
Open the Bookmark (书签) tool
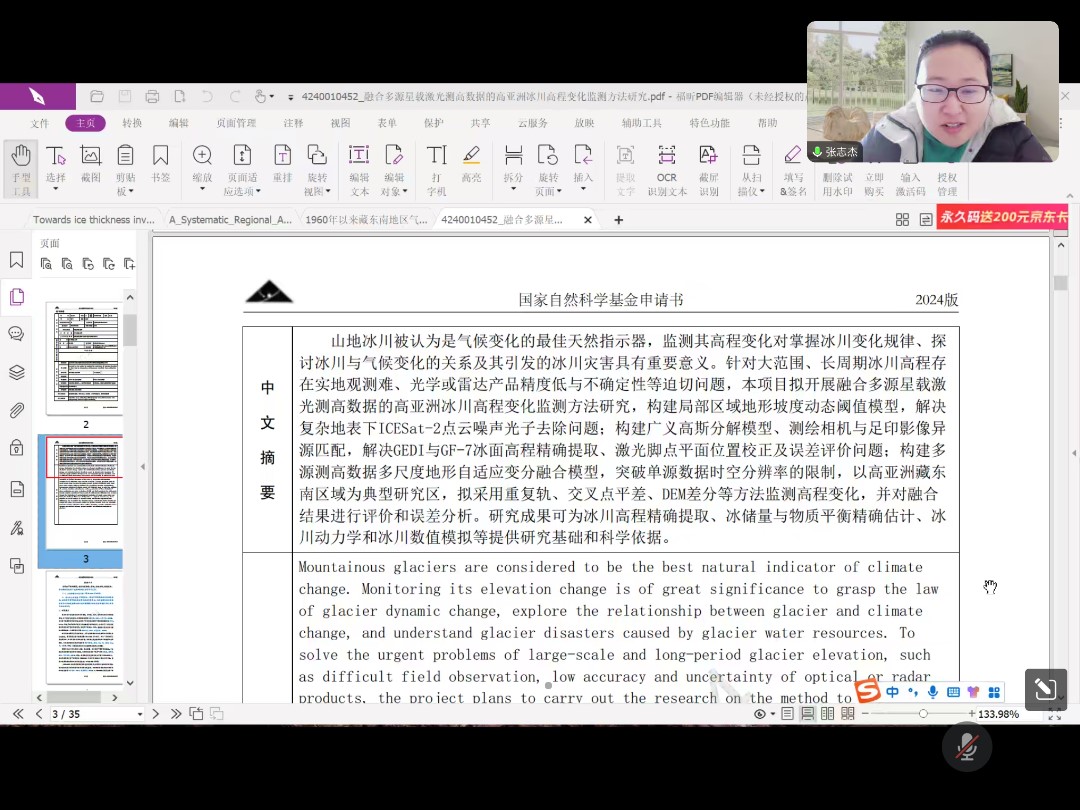click(x=160, y=163)
